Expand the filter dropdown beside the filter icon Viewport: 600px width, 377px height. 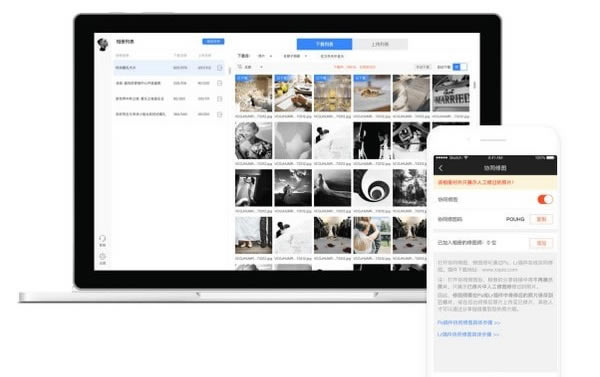point(254,67)
